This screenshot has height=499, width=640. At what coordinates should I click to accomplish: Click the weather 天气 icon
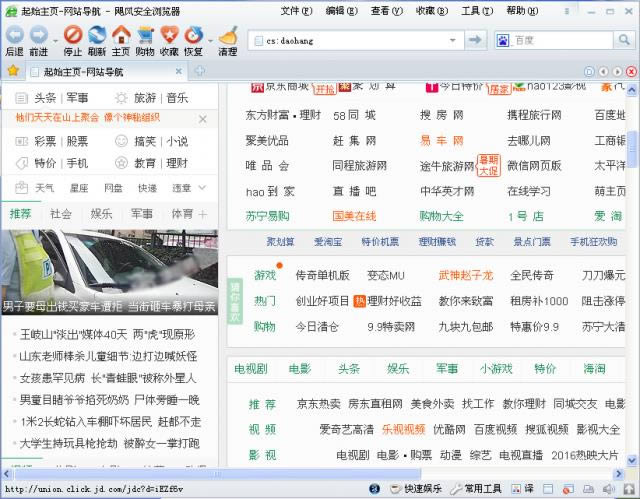[x=21, y=188]
